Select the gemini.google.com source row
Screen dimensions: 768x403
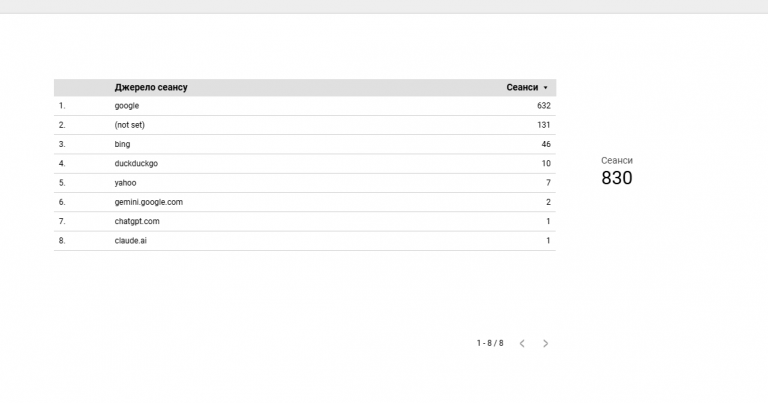click(x=305, y=202)
